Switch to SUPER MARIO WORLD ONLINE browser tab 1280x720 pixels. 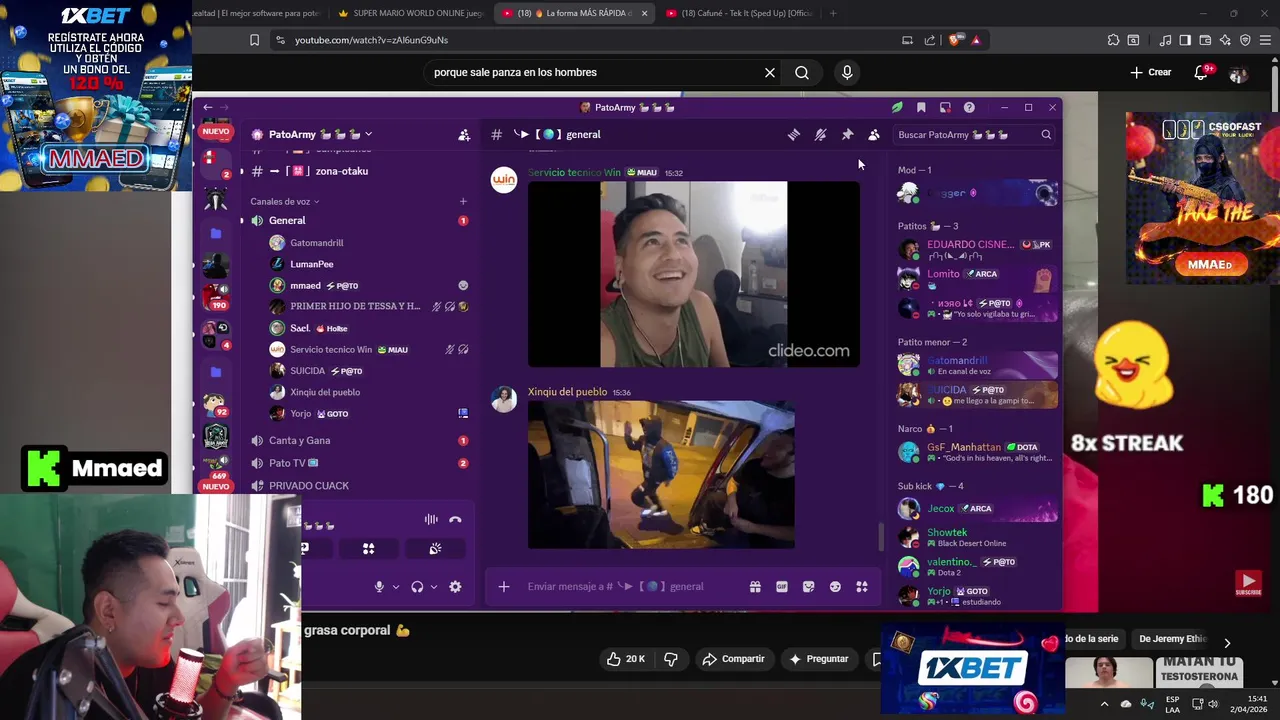click(410, 13)
